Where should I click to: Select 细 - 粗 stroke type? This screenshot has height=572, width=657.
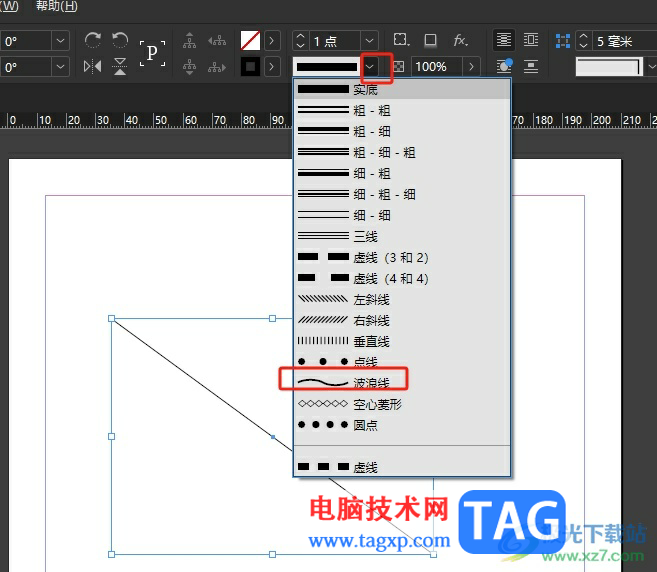[x=402, y=173]
